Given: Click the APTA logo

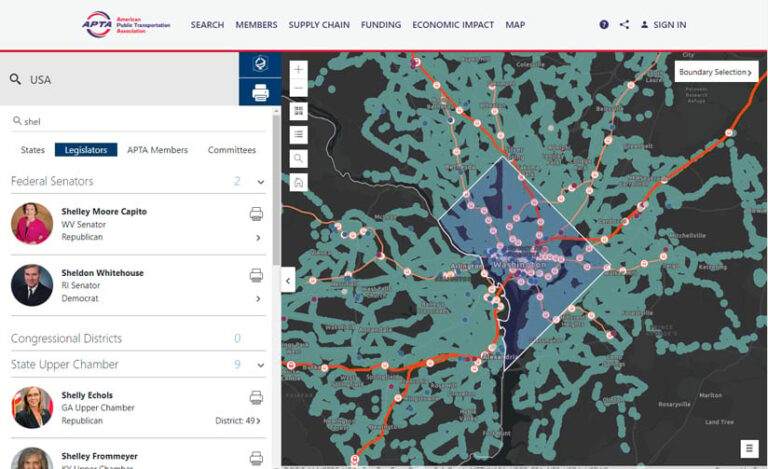Looking at the screenshot, I should pos(126,24).
